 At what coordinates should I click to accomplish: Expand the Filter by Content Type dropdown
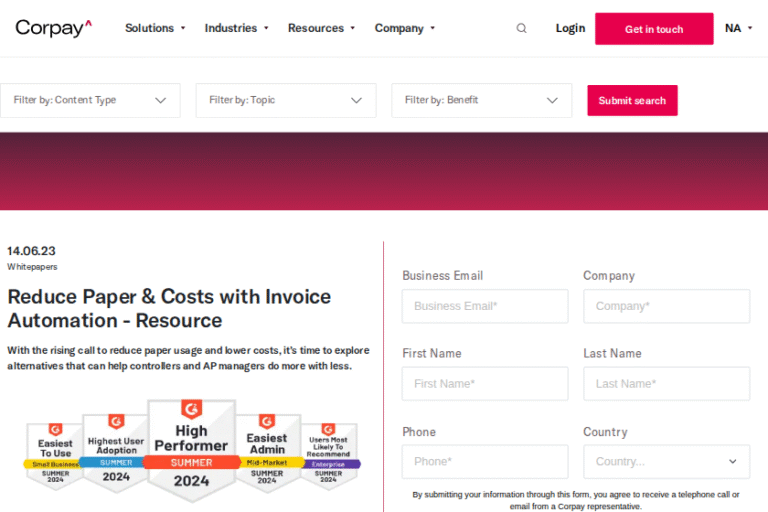point(90,100)
